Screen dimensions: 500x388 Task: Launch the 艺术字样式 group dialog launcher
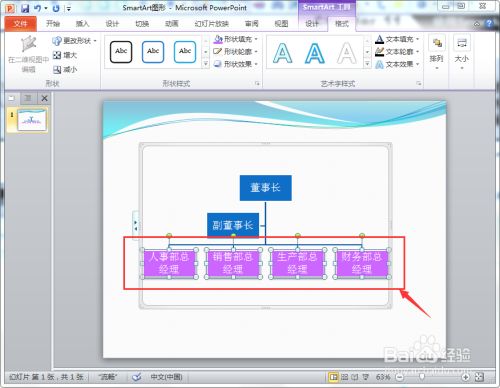419,83
